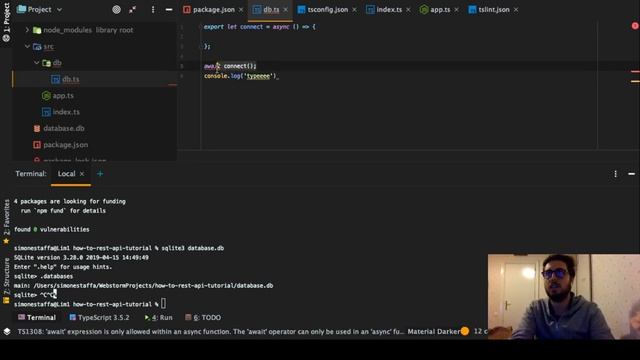Close the Local terminal session

82,174
